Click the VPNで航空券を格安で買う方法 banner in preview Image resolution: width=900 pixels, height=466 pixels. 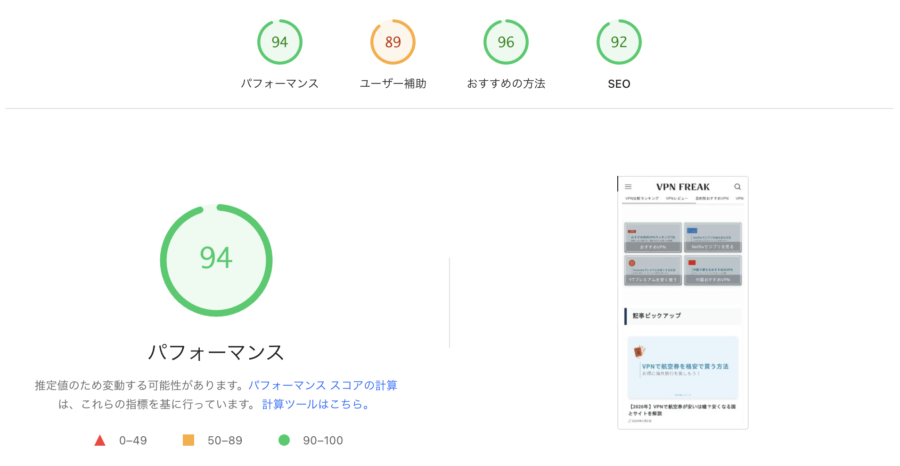[x=683, y=368]
